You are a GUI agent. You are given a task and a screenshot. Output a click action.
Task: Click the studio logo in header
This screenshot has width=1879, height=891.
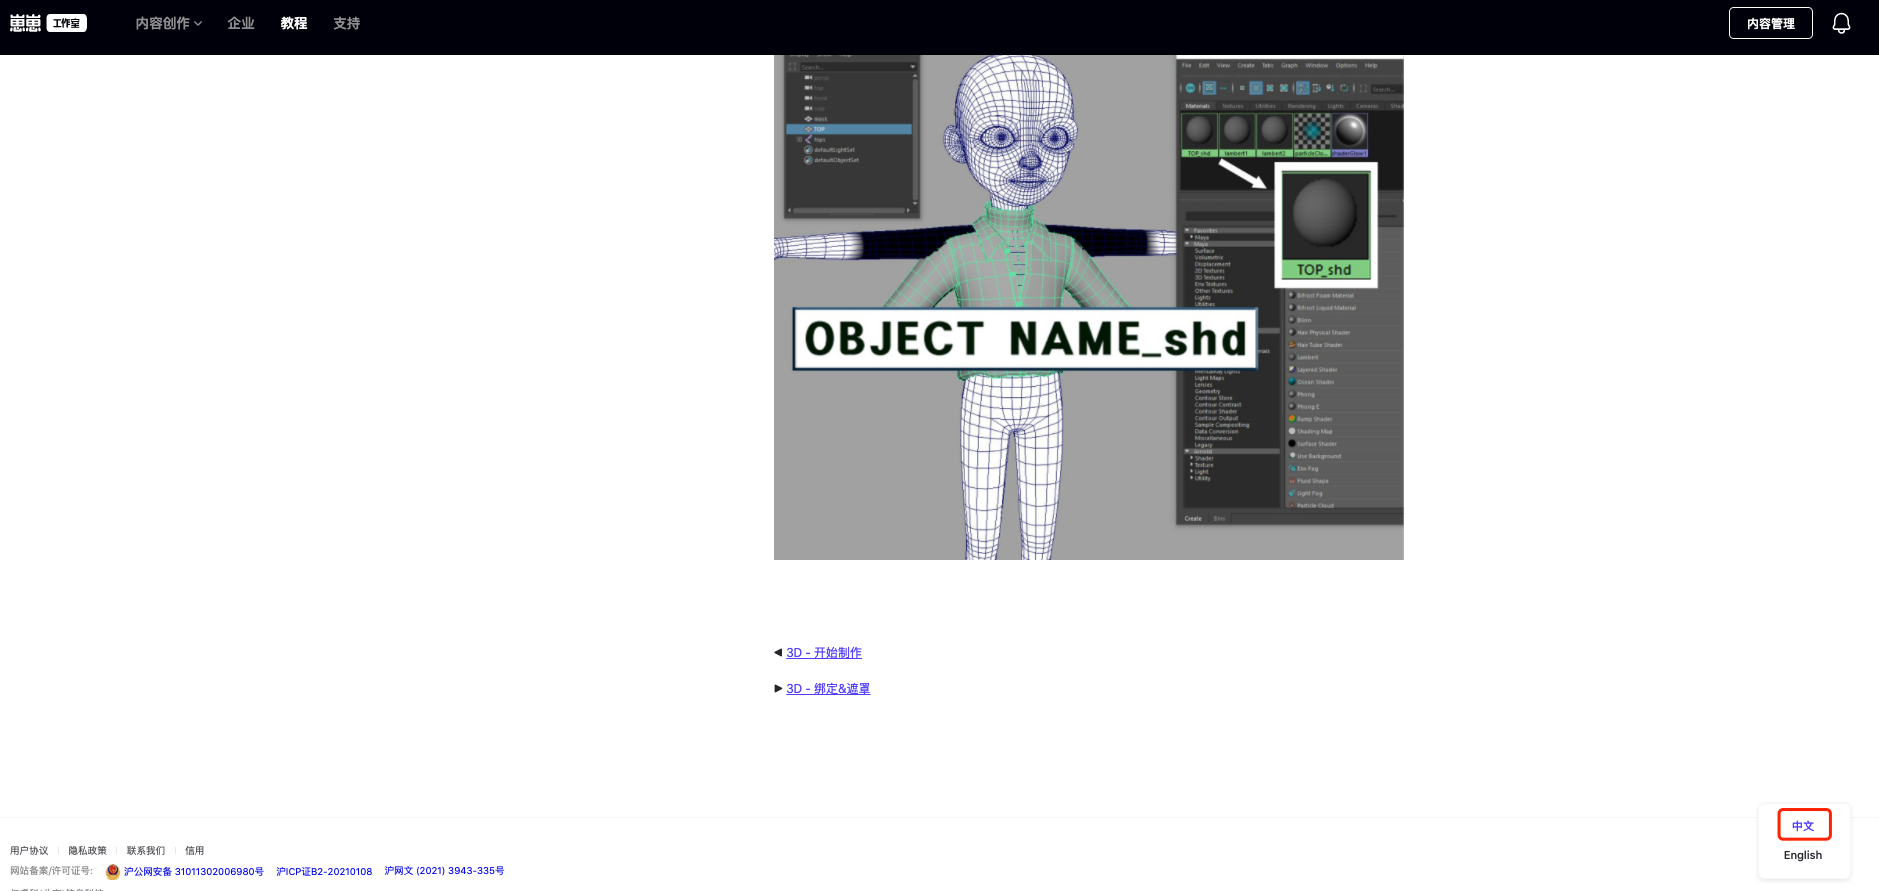coord(48,23)
